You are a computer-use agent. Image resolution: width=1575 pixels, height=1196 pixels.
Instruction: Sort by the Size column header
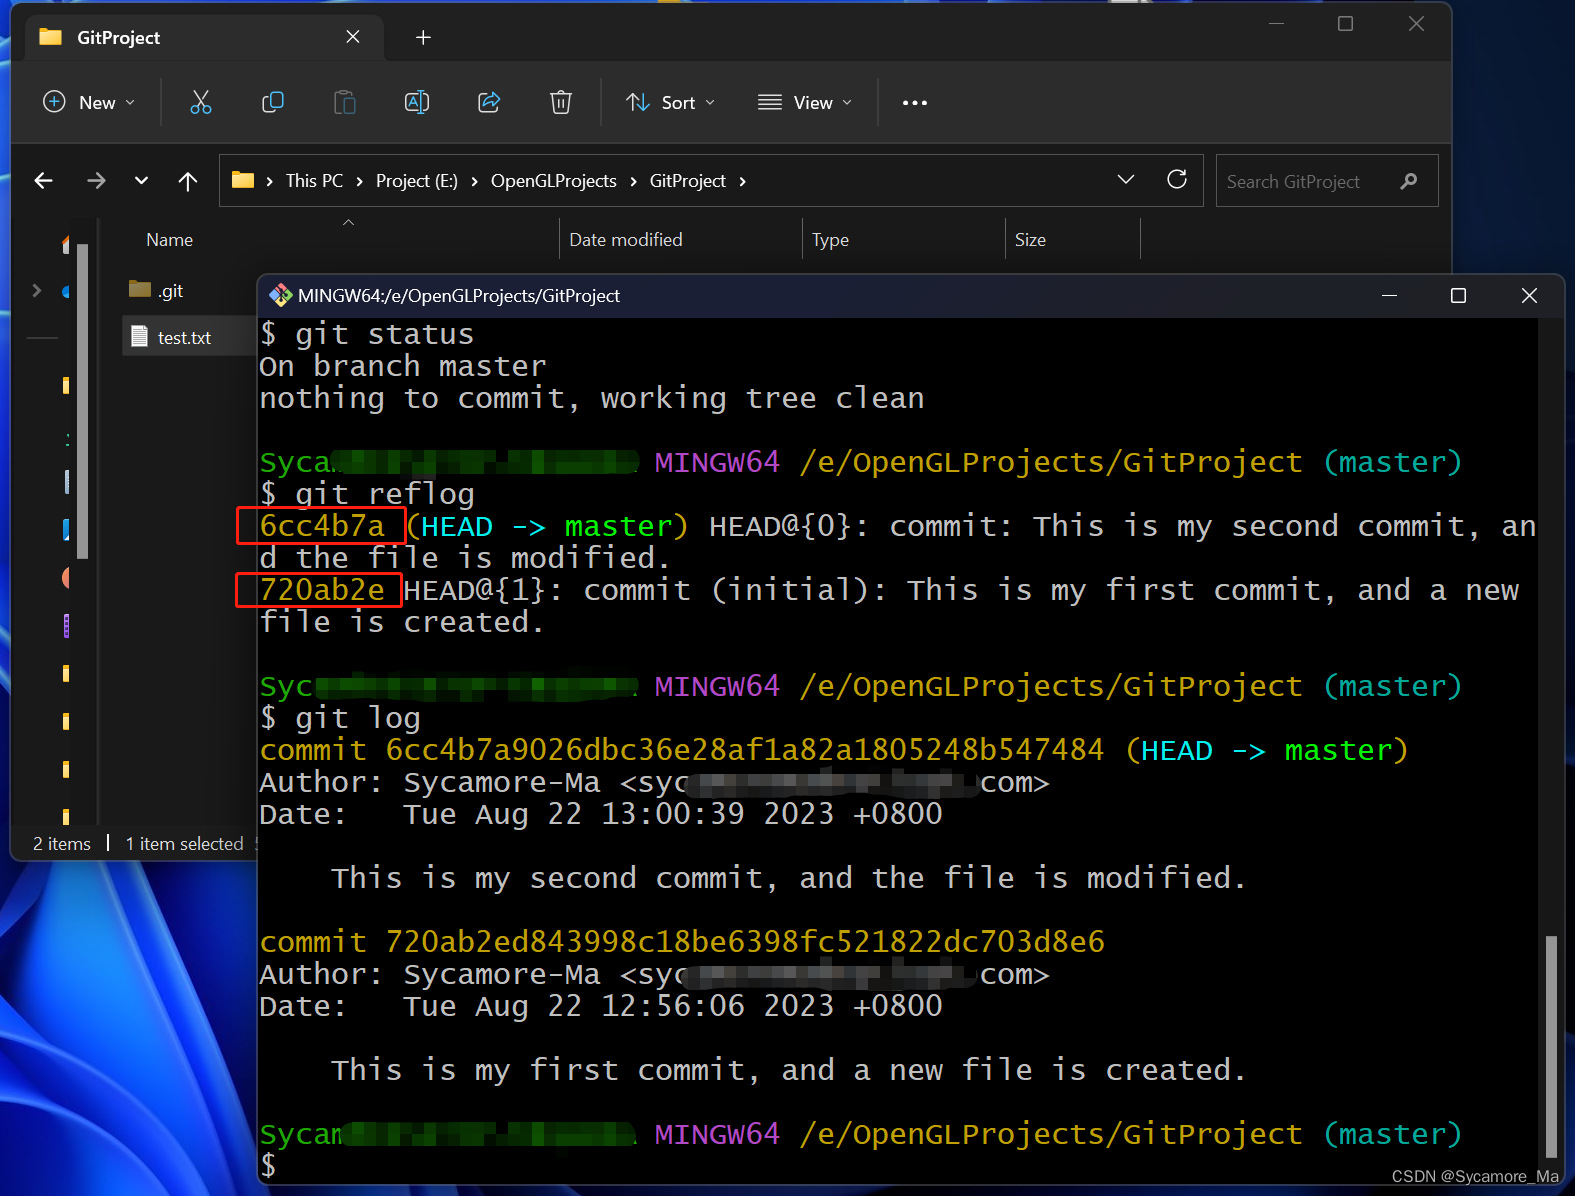1030,239
